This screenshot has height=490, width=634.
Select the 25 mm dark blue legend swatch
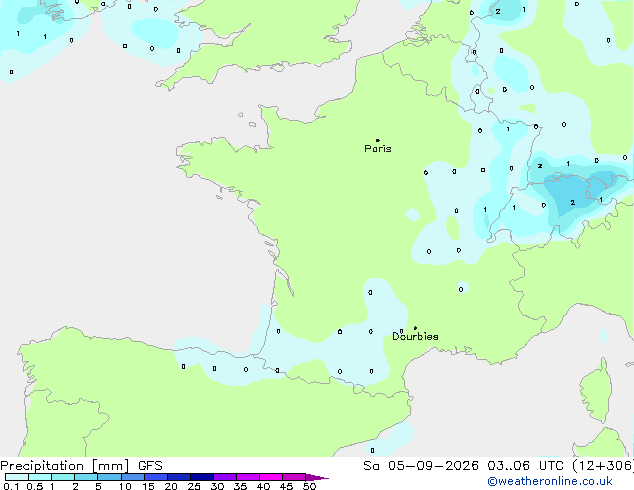201,477
